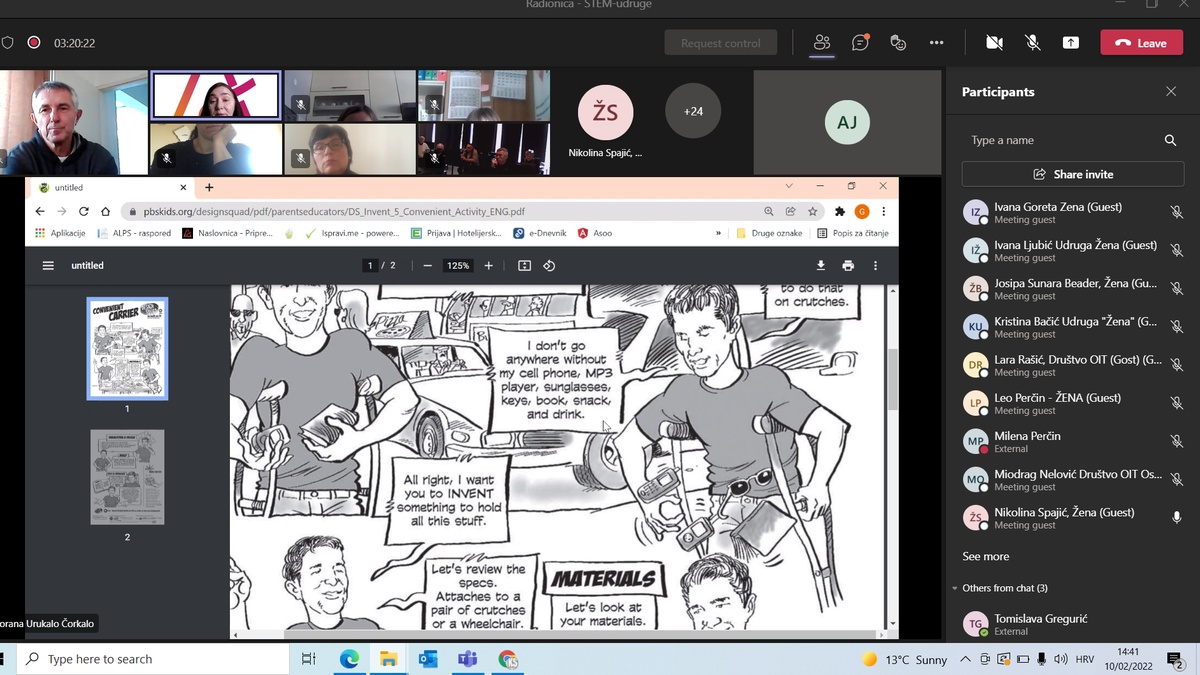Open Chrome's three-dot menu
This screenshot has width=1200, height=675.
[x=883, y=211]
